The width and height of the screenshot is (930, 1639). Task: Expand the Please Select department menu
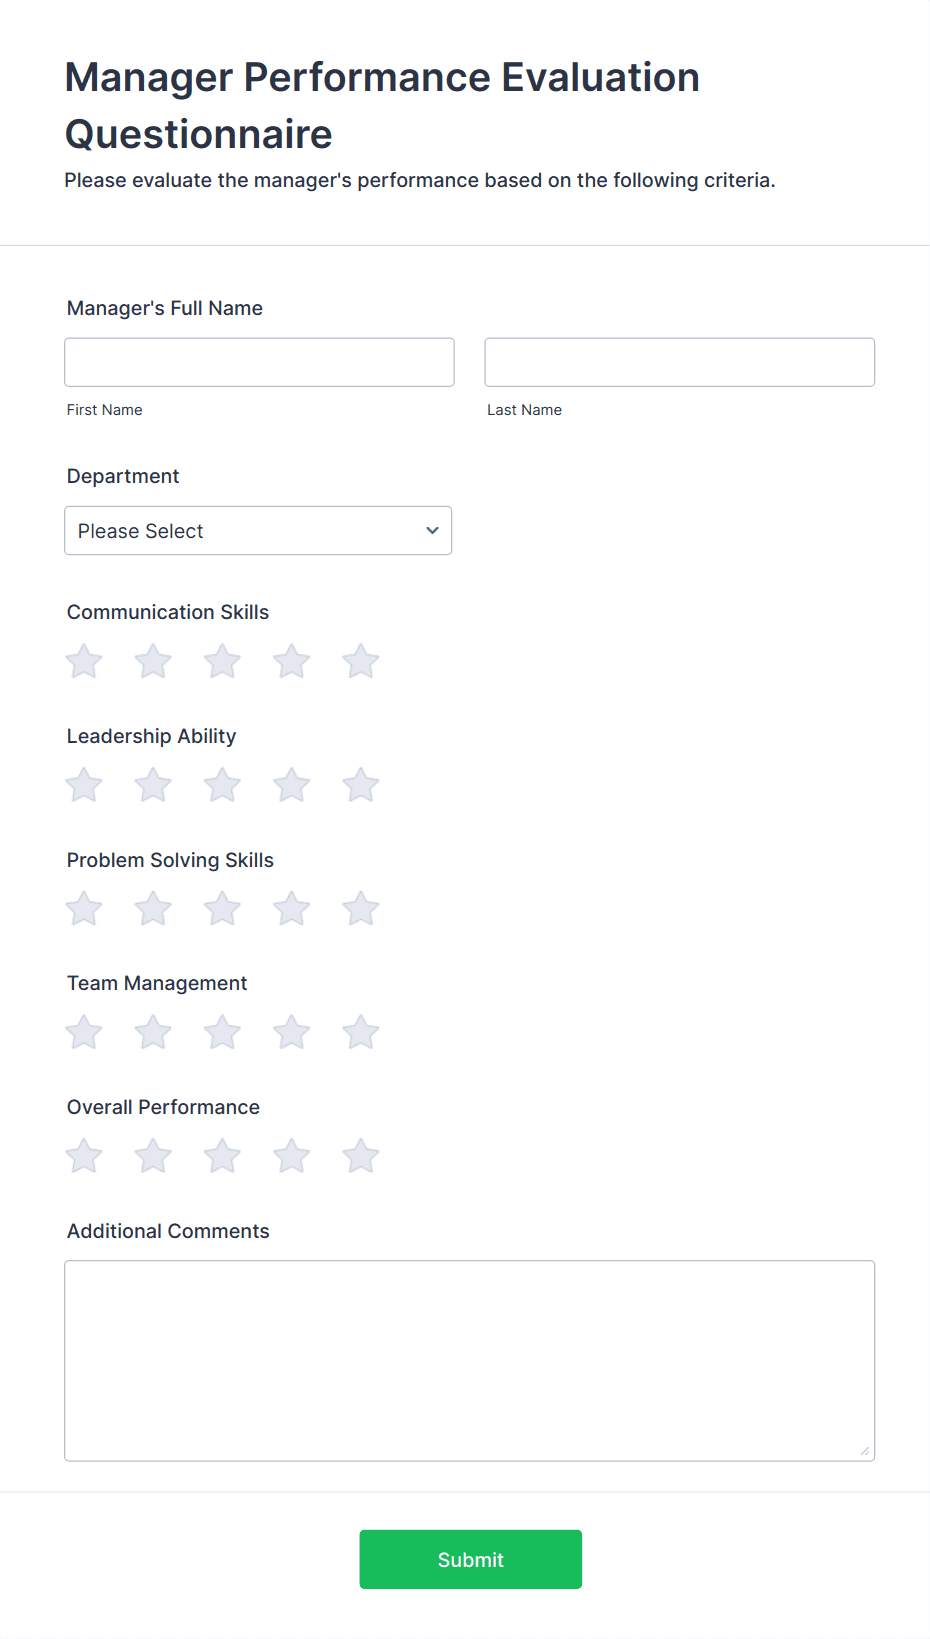click(x=258, y=530)
